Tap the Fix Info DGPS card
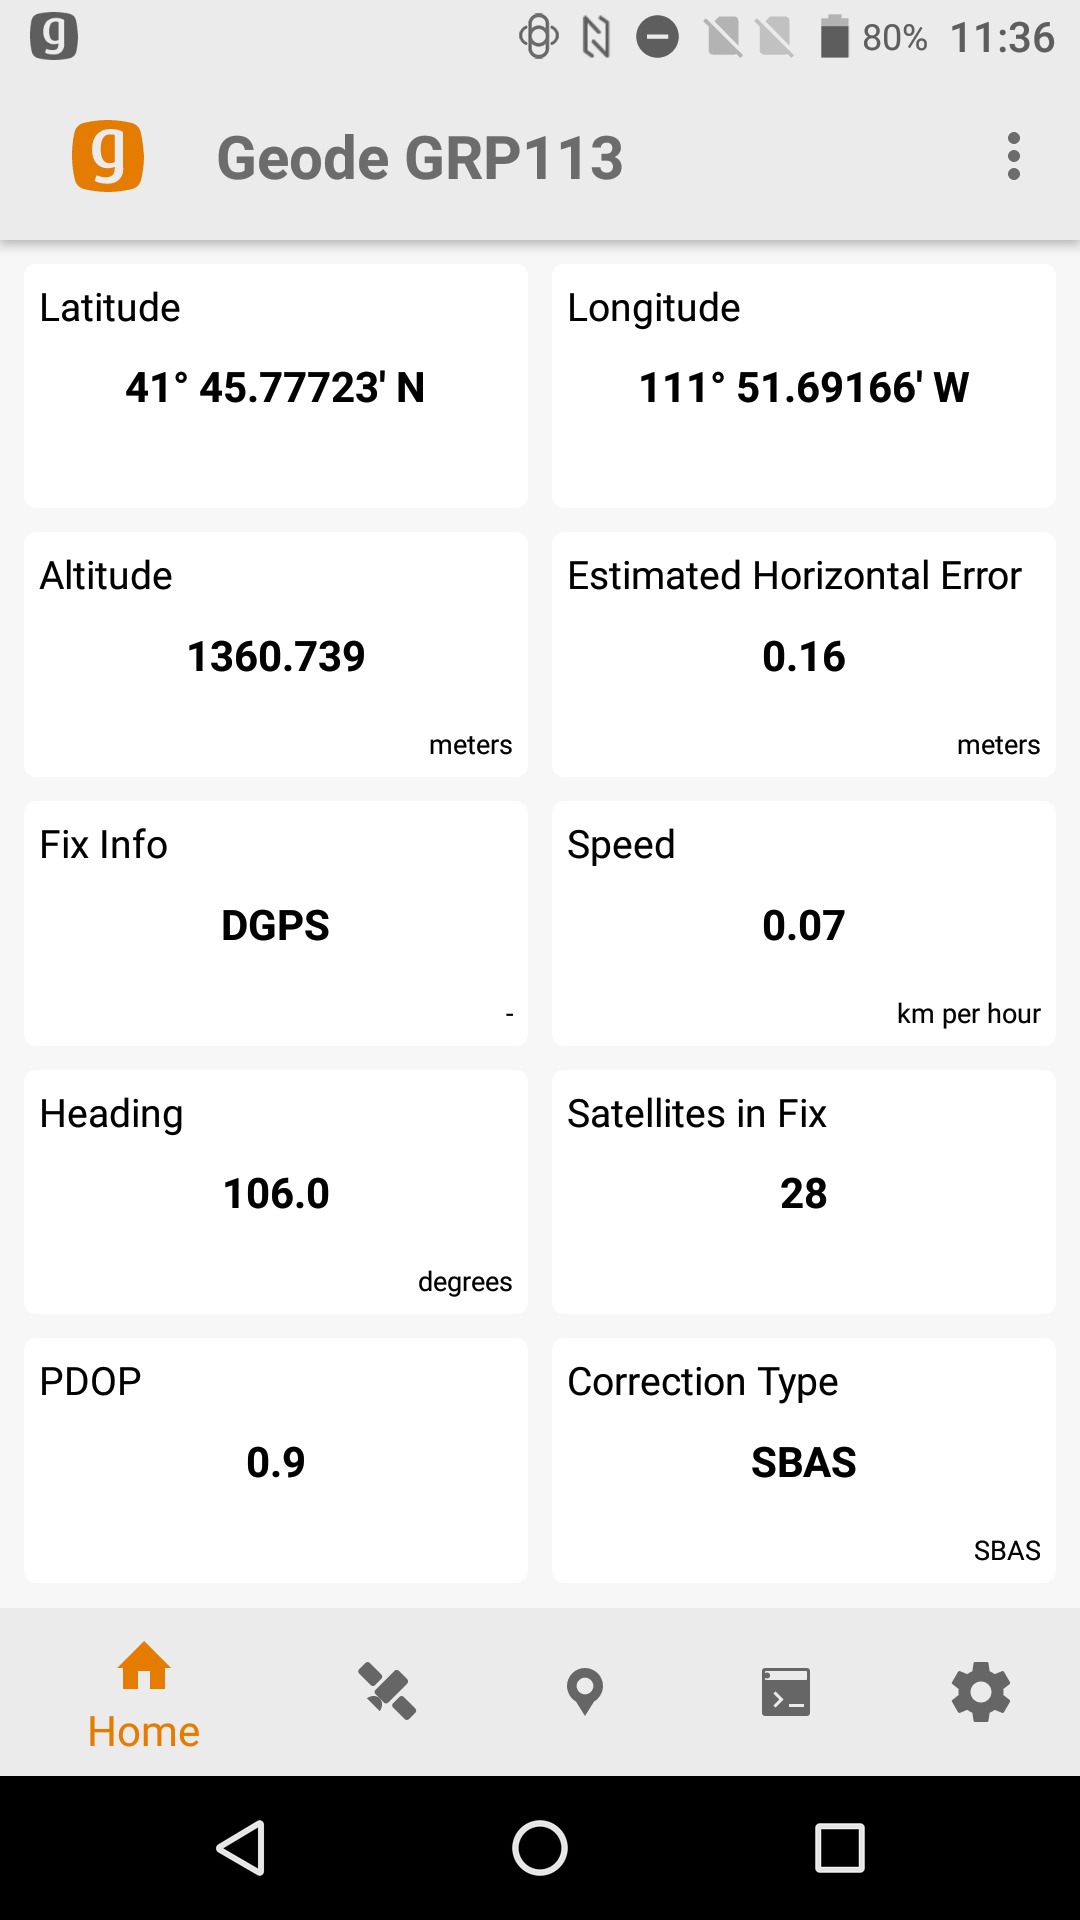The height and width of the screenshot is (1920, 1080). coord(276,924)
